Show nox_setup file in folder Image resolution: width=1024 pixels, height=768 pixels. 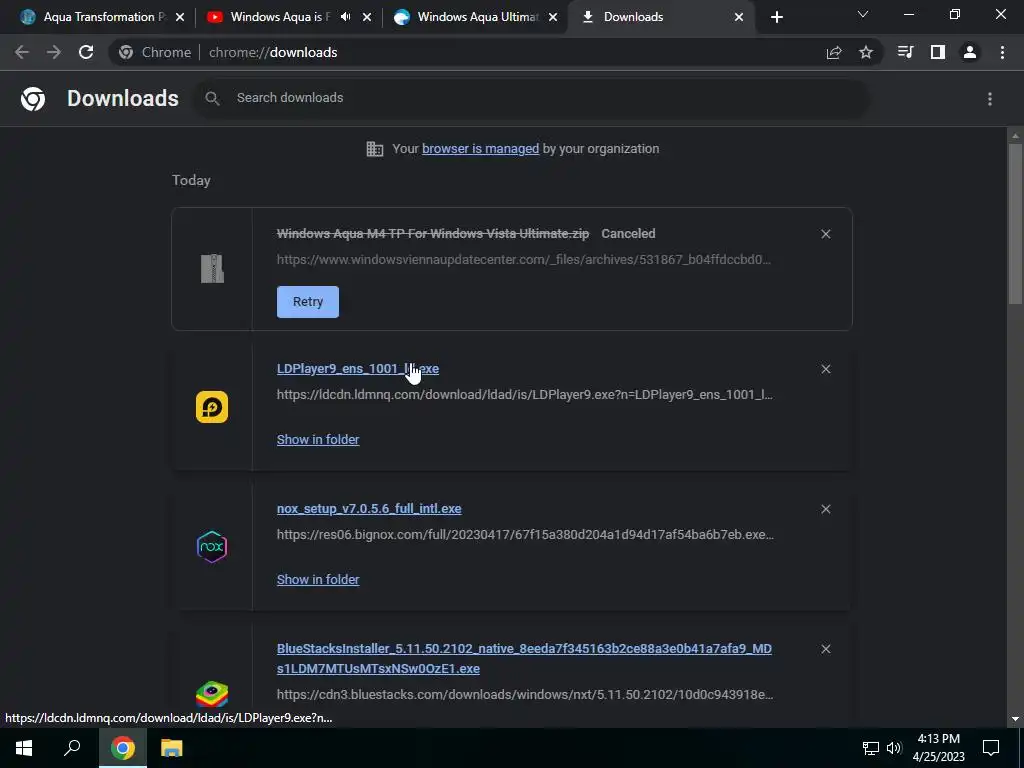pyautogui.click(x=318, y=579)
